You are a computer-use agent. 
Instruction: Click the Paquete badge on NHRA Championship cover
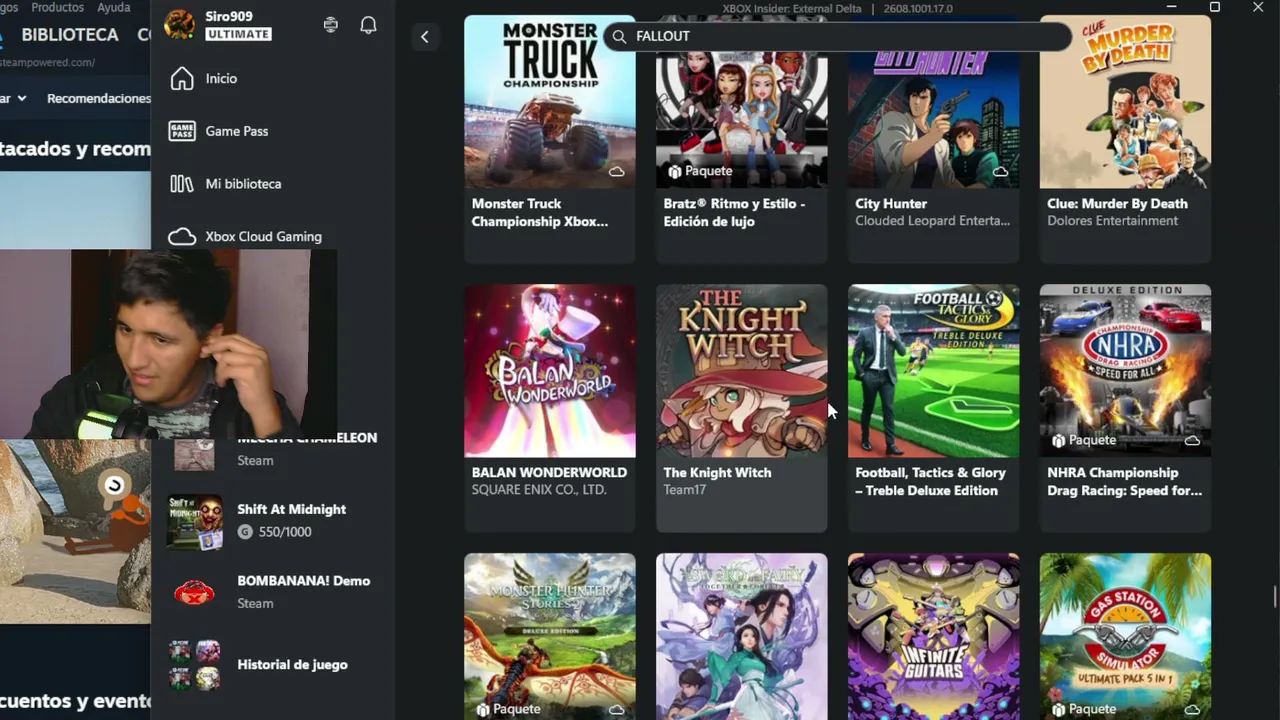[x=1083, y=440]
